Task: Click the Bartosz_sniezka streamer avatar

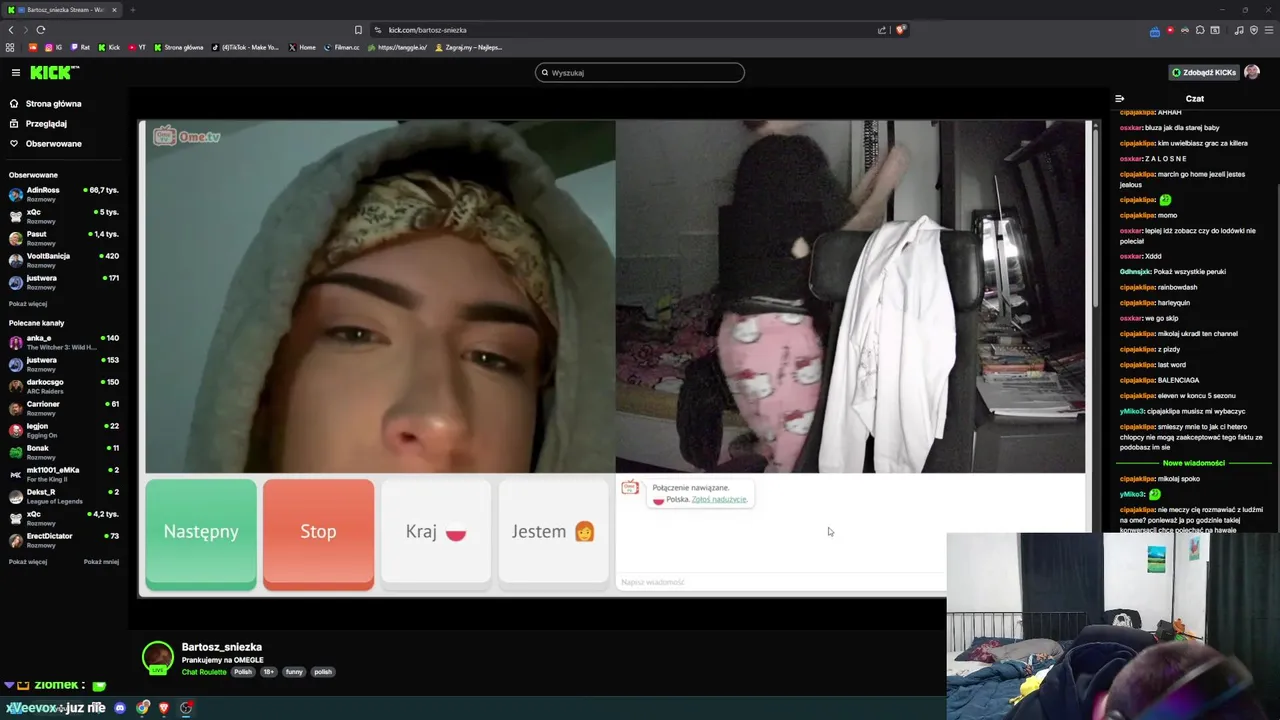Action: tap(157, 658)
